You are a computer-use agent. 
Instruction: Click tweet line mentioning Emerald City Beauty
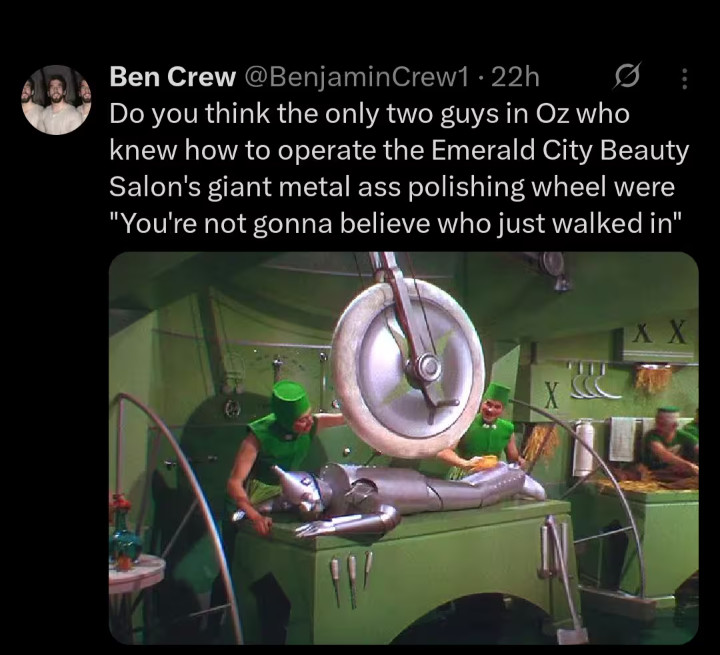pos(399,150)
